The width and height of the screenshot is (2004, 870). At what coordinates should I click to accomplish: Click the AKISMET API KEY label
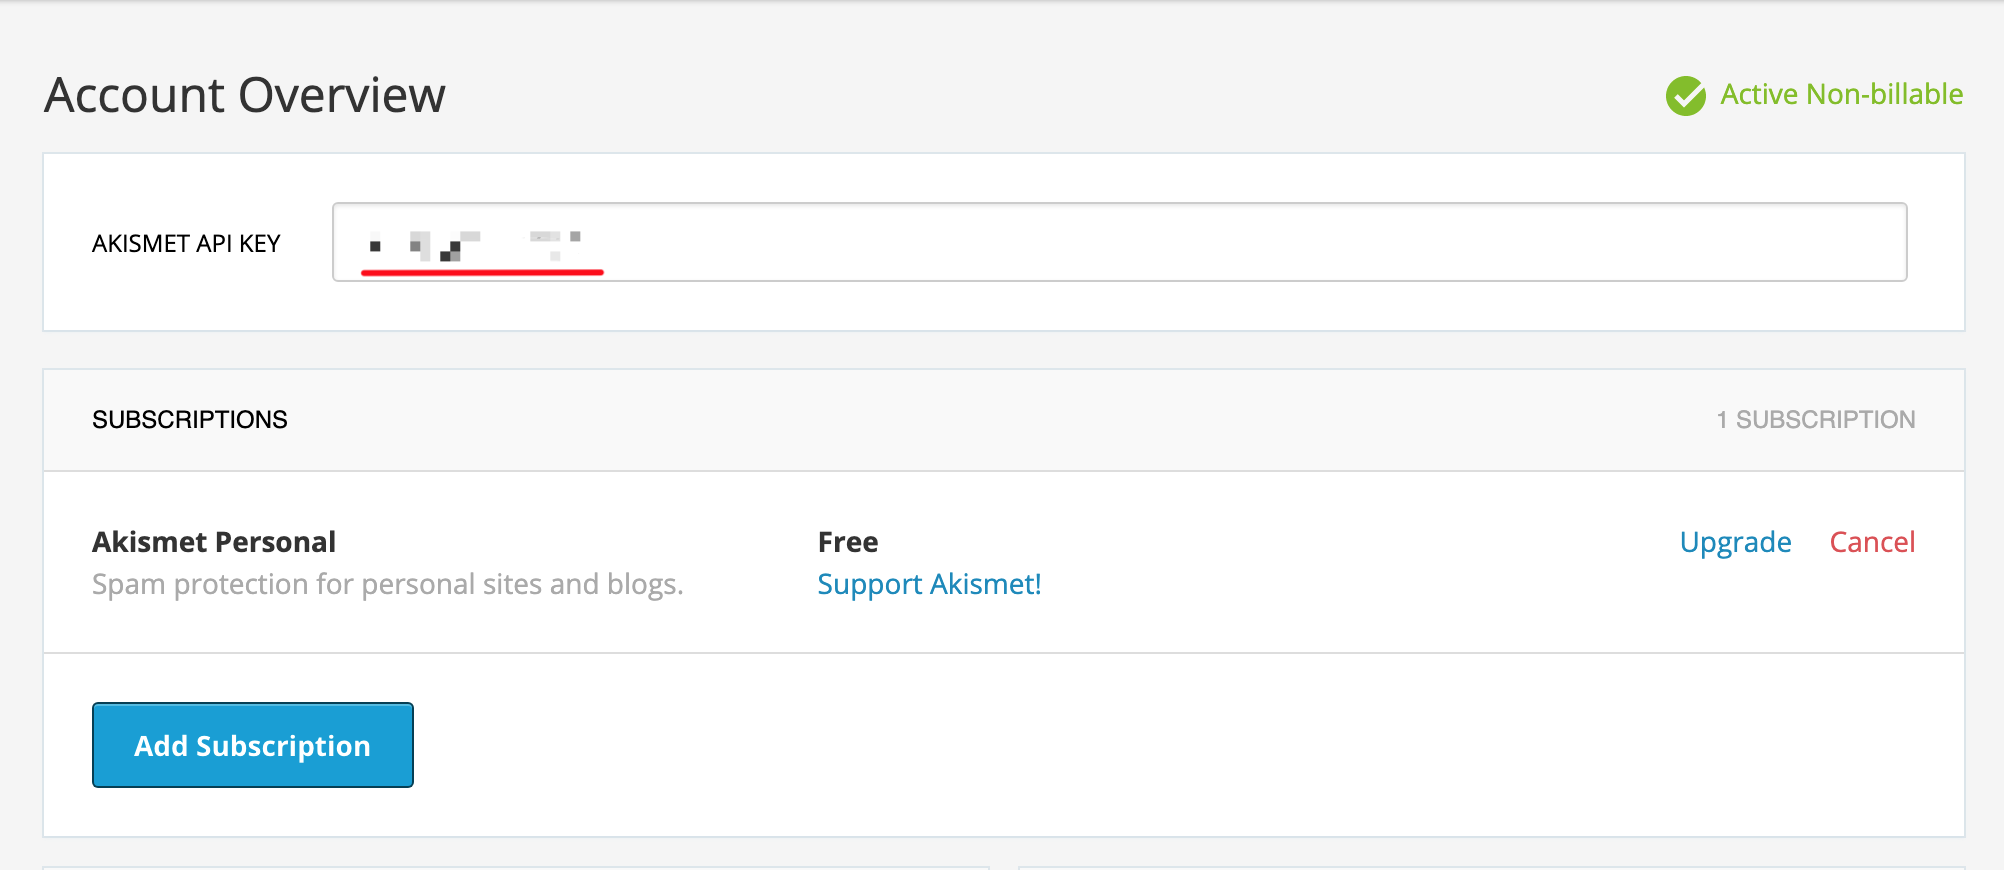(186, 244)
